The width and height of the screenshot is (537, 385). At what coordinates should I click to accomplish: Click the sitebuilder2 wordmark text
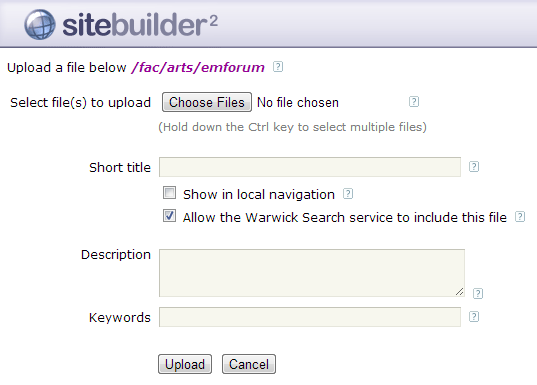click(x=140, y=25)
